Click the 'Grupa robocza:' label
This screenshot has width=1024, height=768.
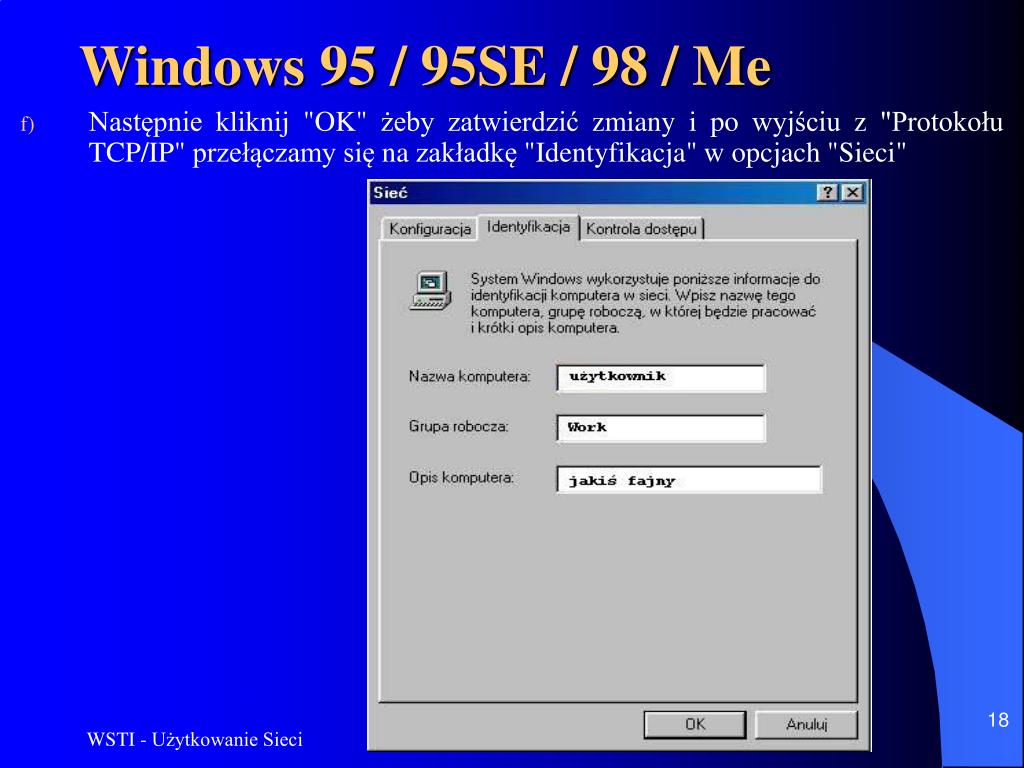458,426
